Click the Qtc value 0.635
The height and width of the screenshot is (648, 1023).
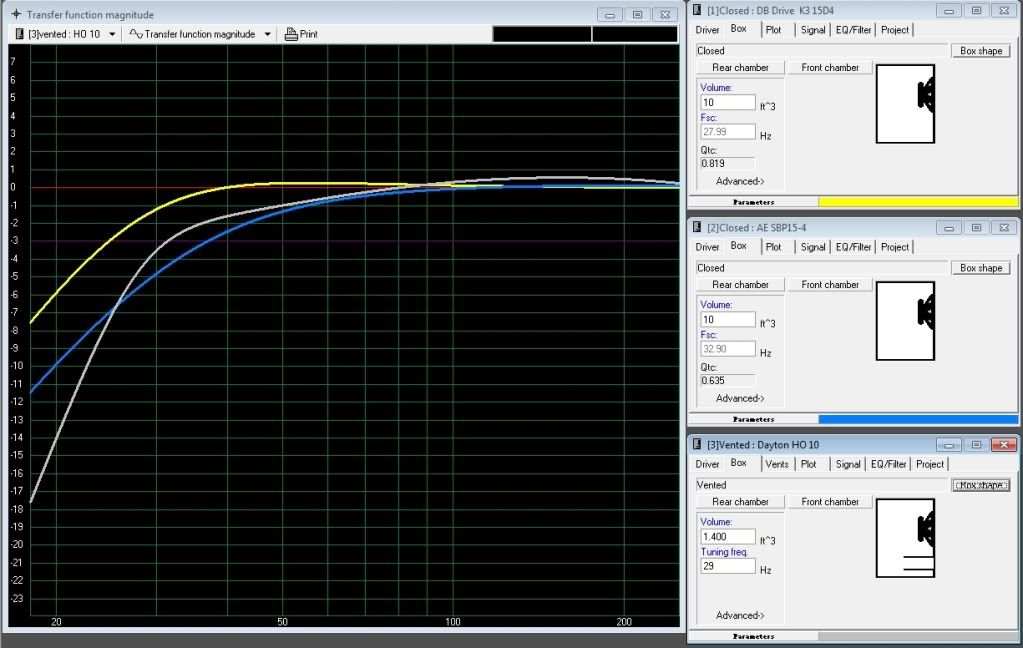click(x=727, y=381)
